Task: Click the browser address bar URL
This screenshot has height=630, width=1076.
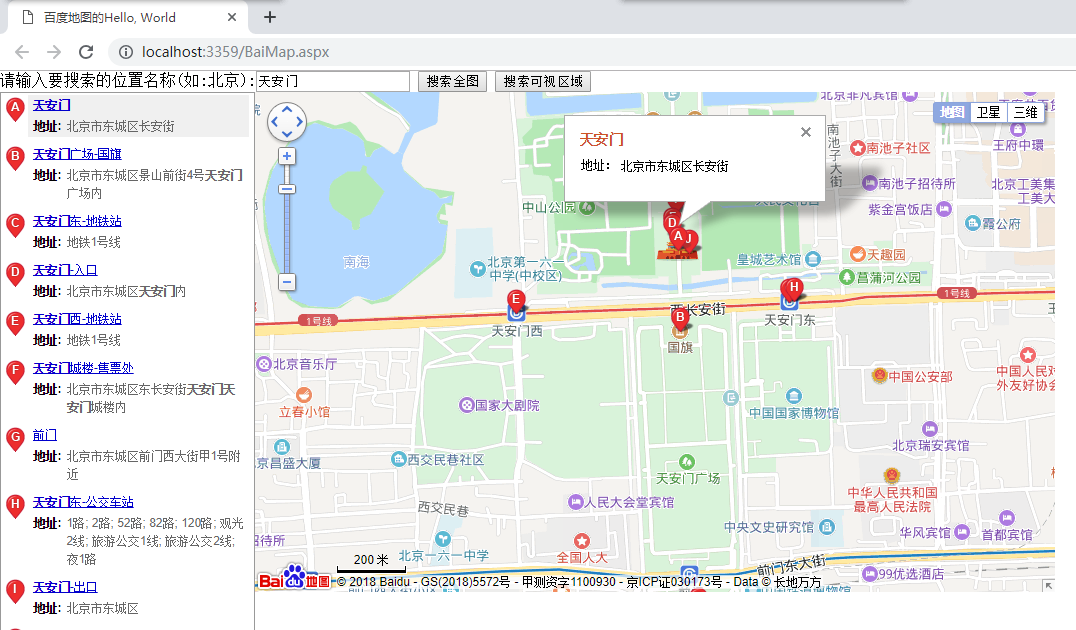Action: [x=235, y=52]
